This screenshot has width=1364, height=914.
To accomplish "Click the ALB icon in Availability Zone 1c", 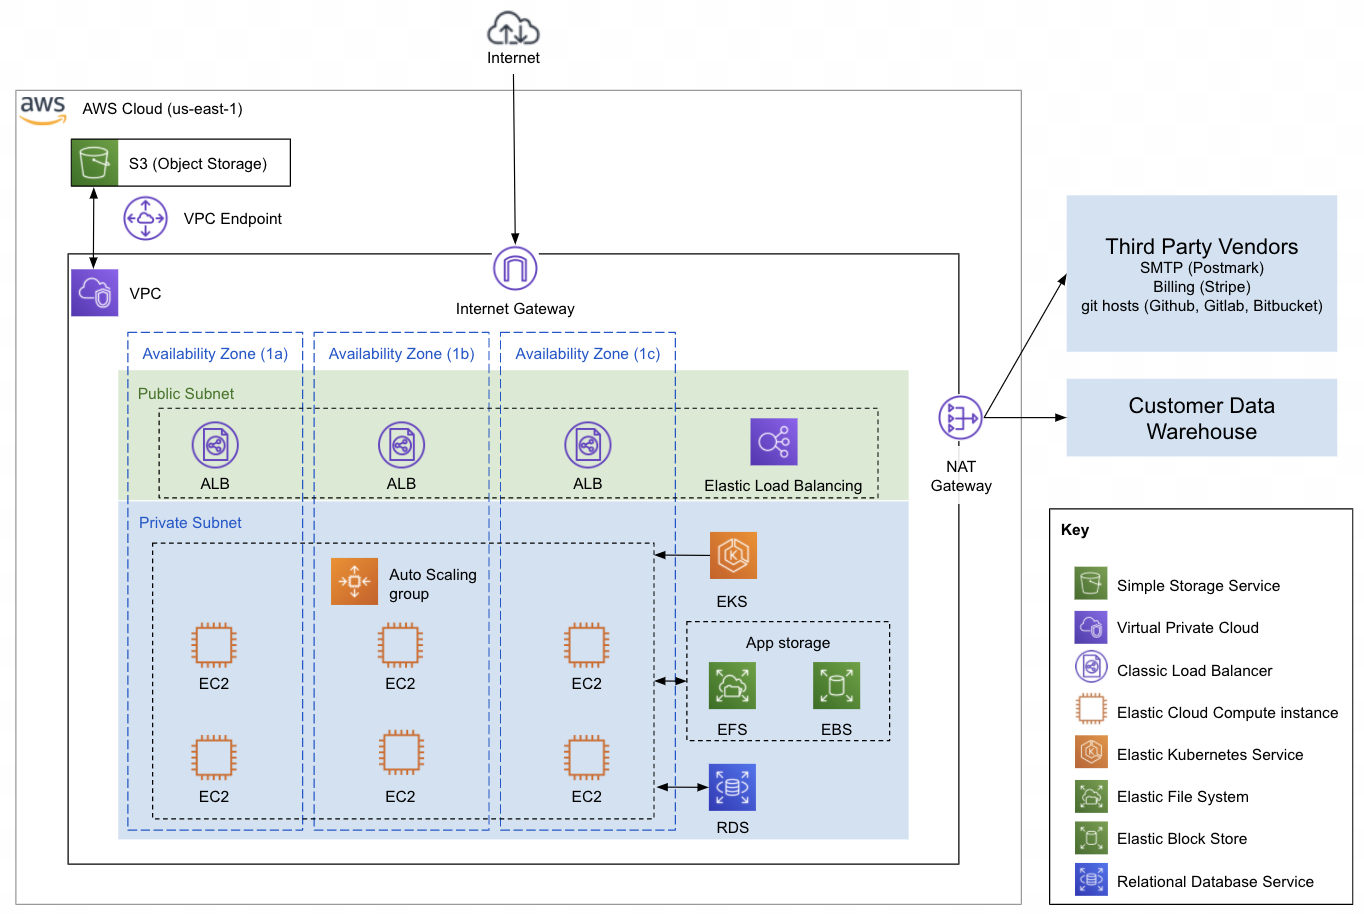I will tap(588, 445).
